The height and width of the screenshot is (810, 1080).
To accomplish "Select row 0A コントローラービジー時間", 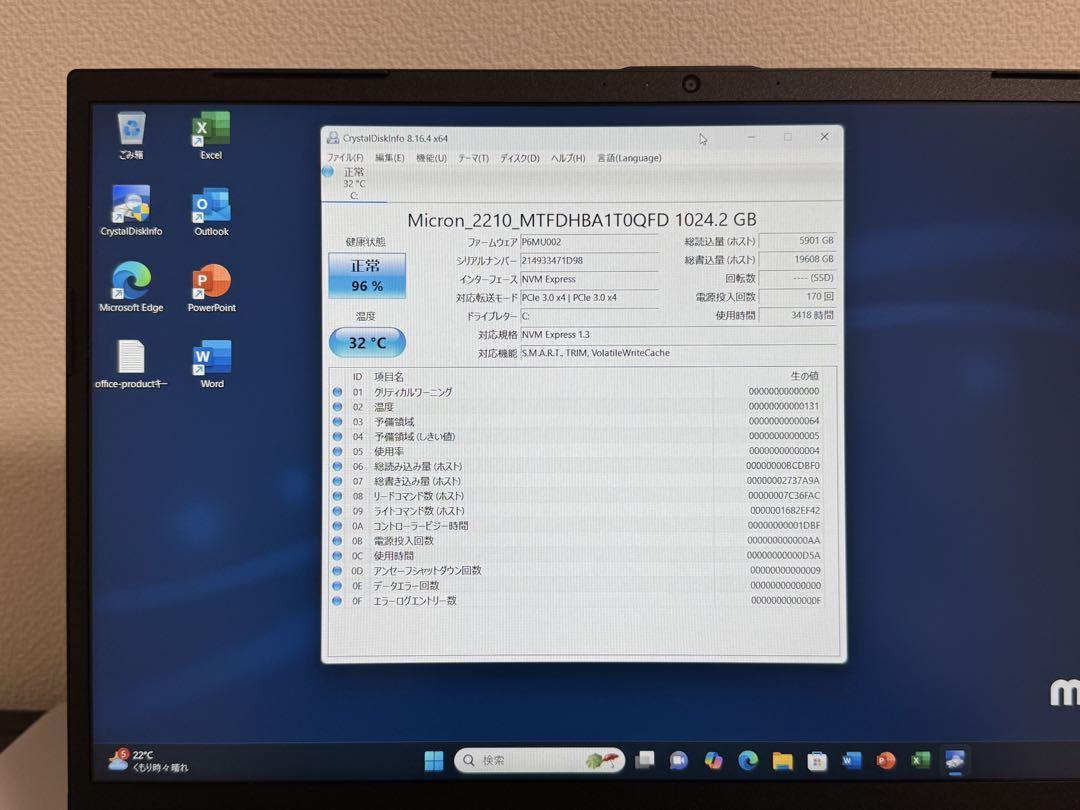I will (577, 526).
